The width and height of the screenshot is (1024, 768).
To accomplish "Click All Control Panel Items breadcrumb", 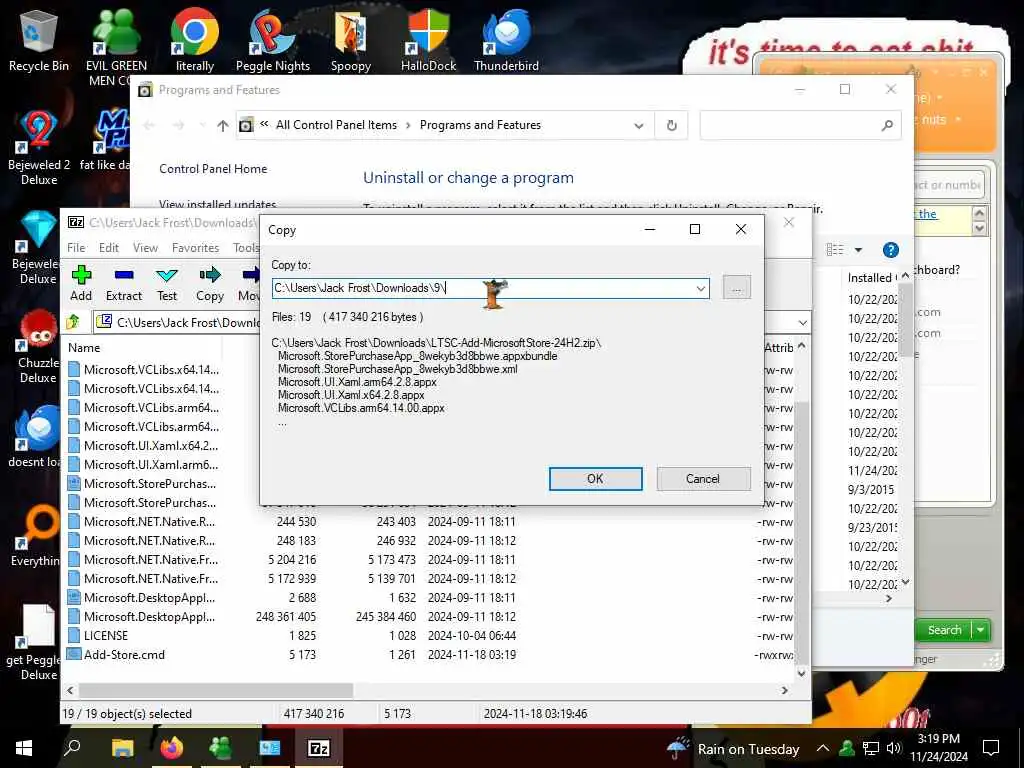I will pos(336,125).
